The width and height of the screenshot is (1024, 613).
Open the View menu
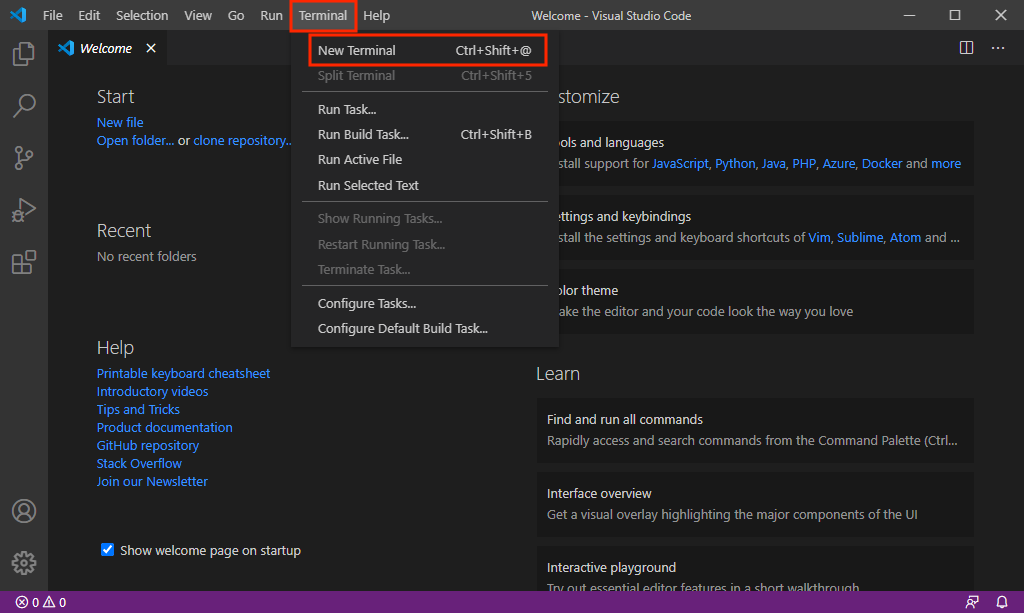point(198,15)
